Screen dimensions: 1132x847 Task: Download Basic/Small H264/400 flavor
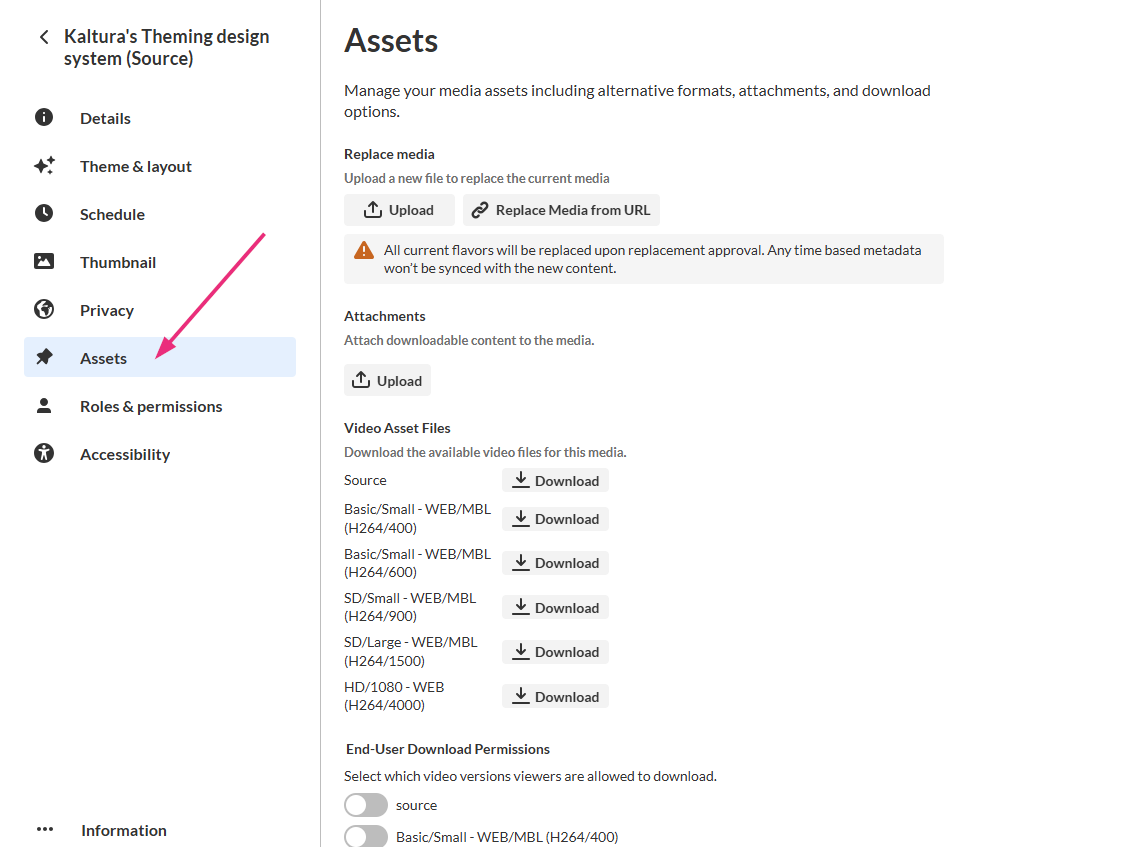555,519
